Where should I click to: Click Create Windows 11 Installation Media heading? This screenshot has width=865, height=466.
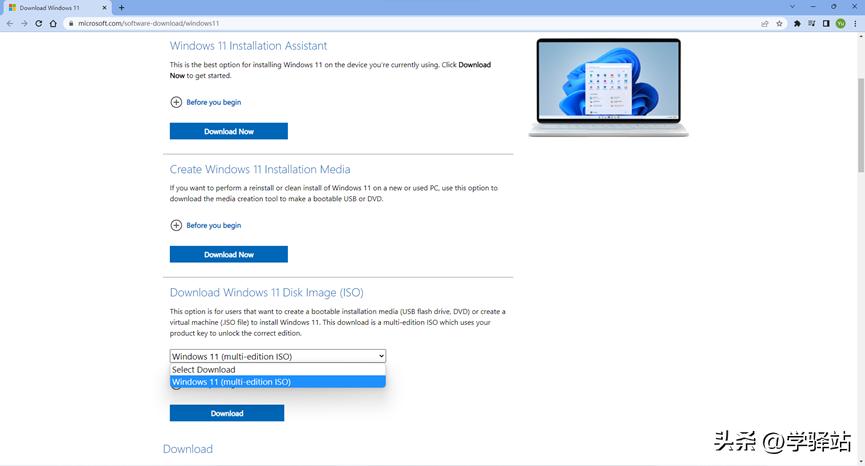260,169
